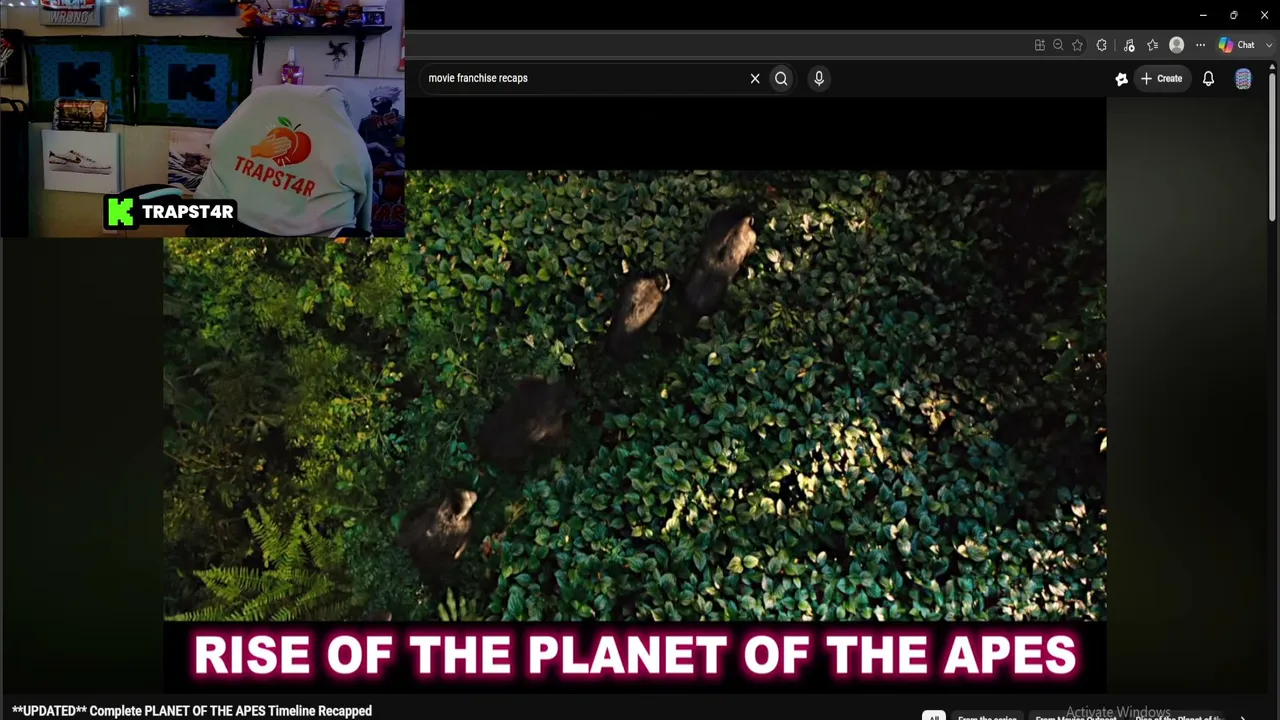The height and width of the screenshot is (720, 1280).
Task: Show more filter chips with right arrow
Action: 1243,716
